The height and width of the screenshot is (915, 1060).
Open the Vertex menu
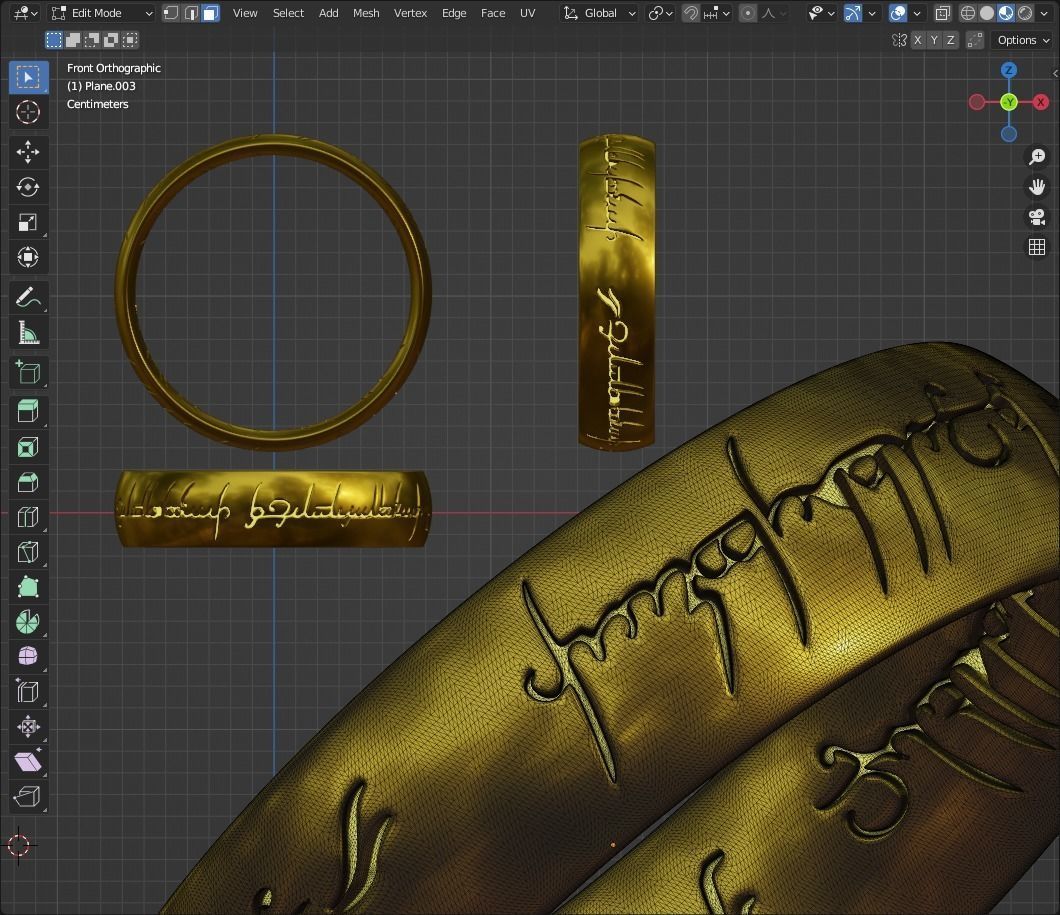pyautogui.click(x=410, y=13)
